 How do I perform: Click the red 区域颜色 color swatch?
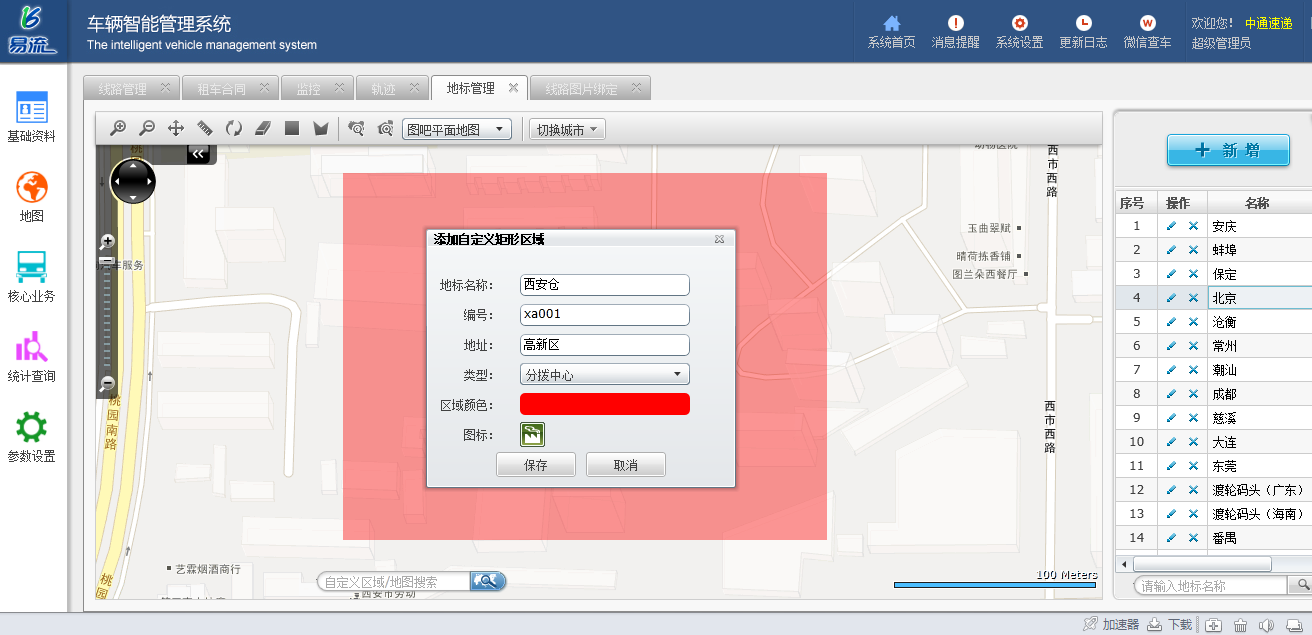[605, 404]
